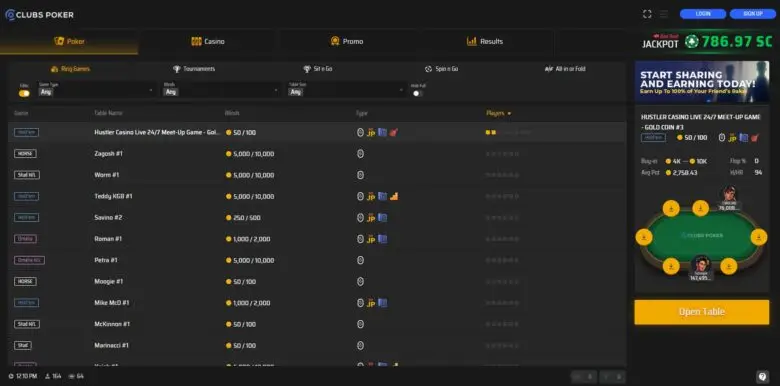This screenshot has width=780, height=386.
Task: Select the Teddy KGB #1 table name
Action: [113, 196]
